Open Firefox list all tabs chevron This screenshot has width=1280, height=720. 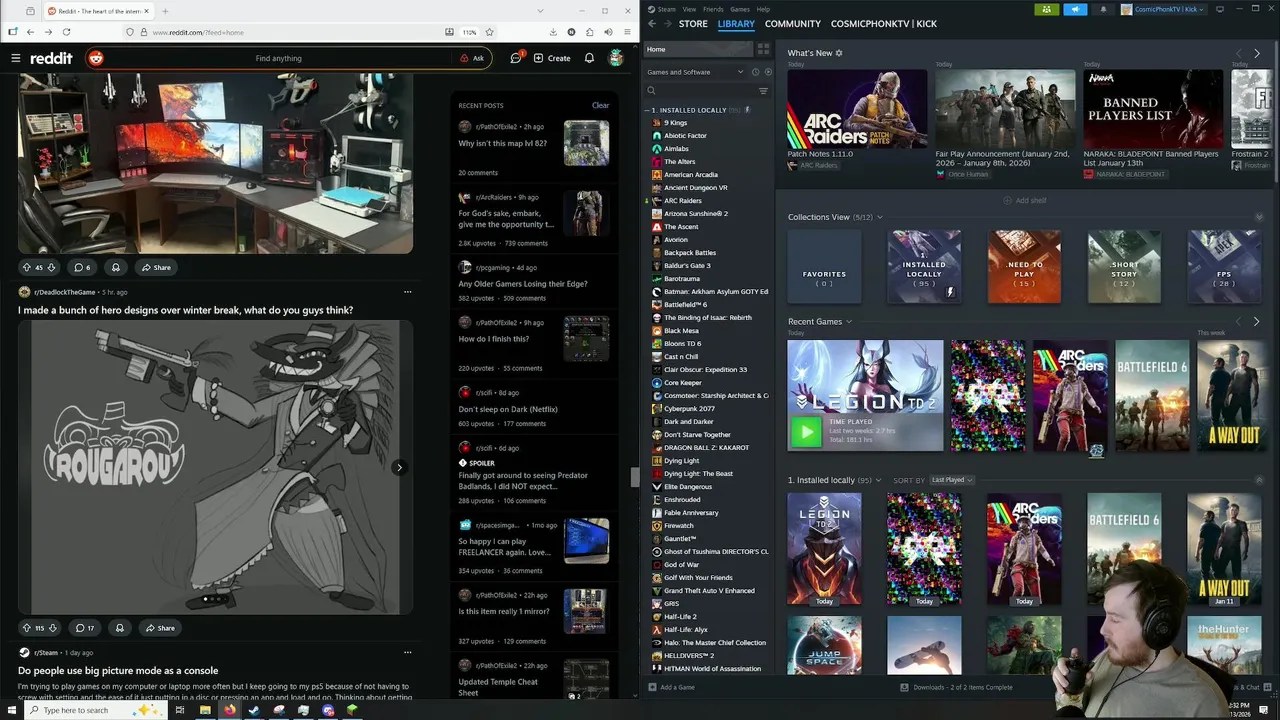(x=539, y=11)
